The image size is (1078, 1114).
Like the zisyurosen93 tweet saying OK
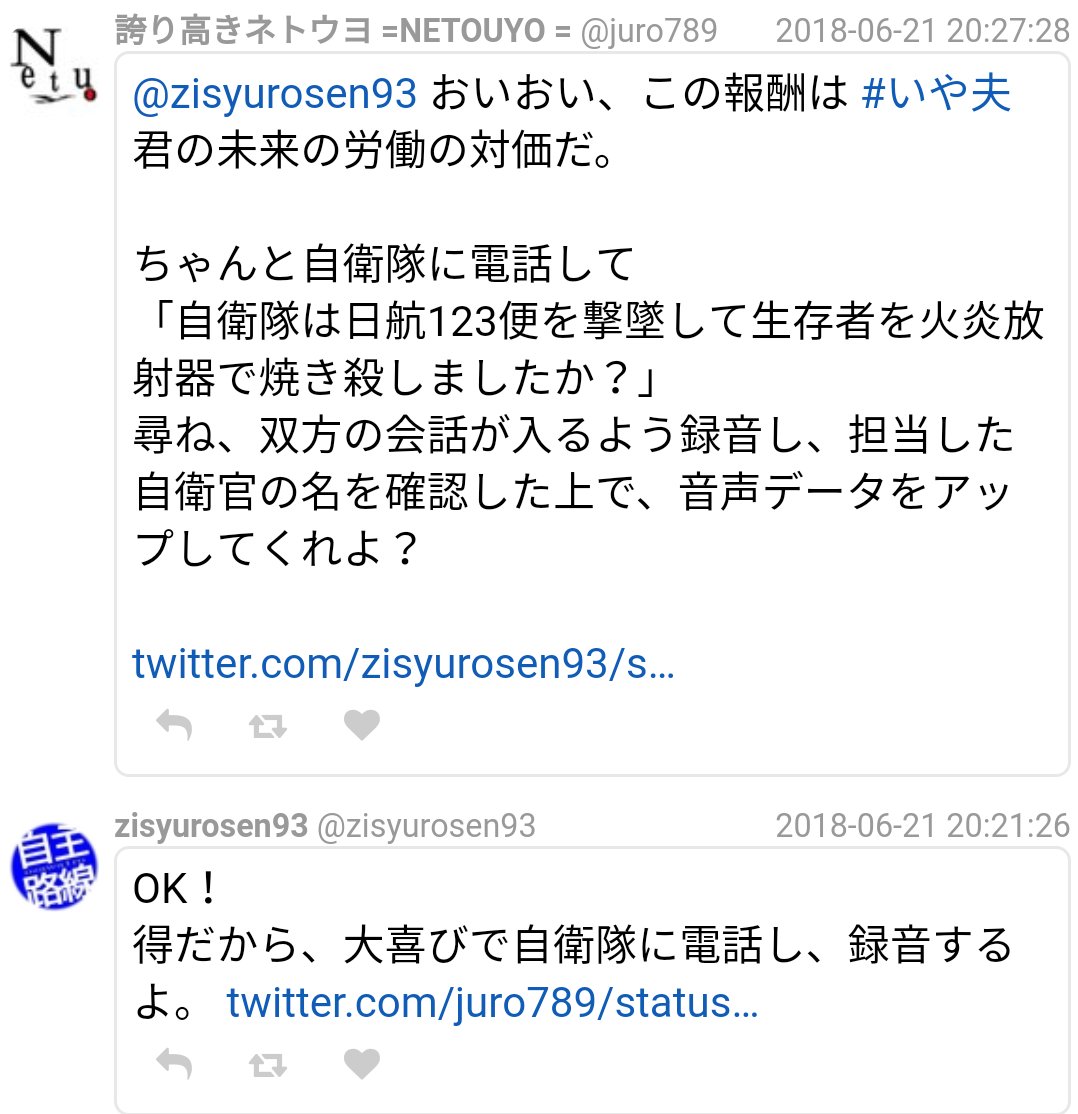pyautogui.click(x=362, y=1064)
